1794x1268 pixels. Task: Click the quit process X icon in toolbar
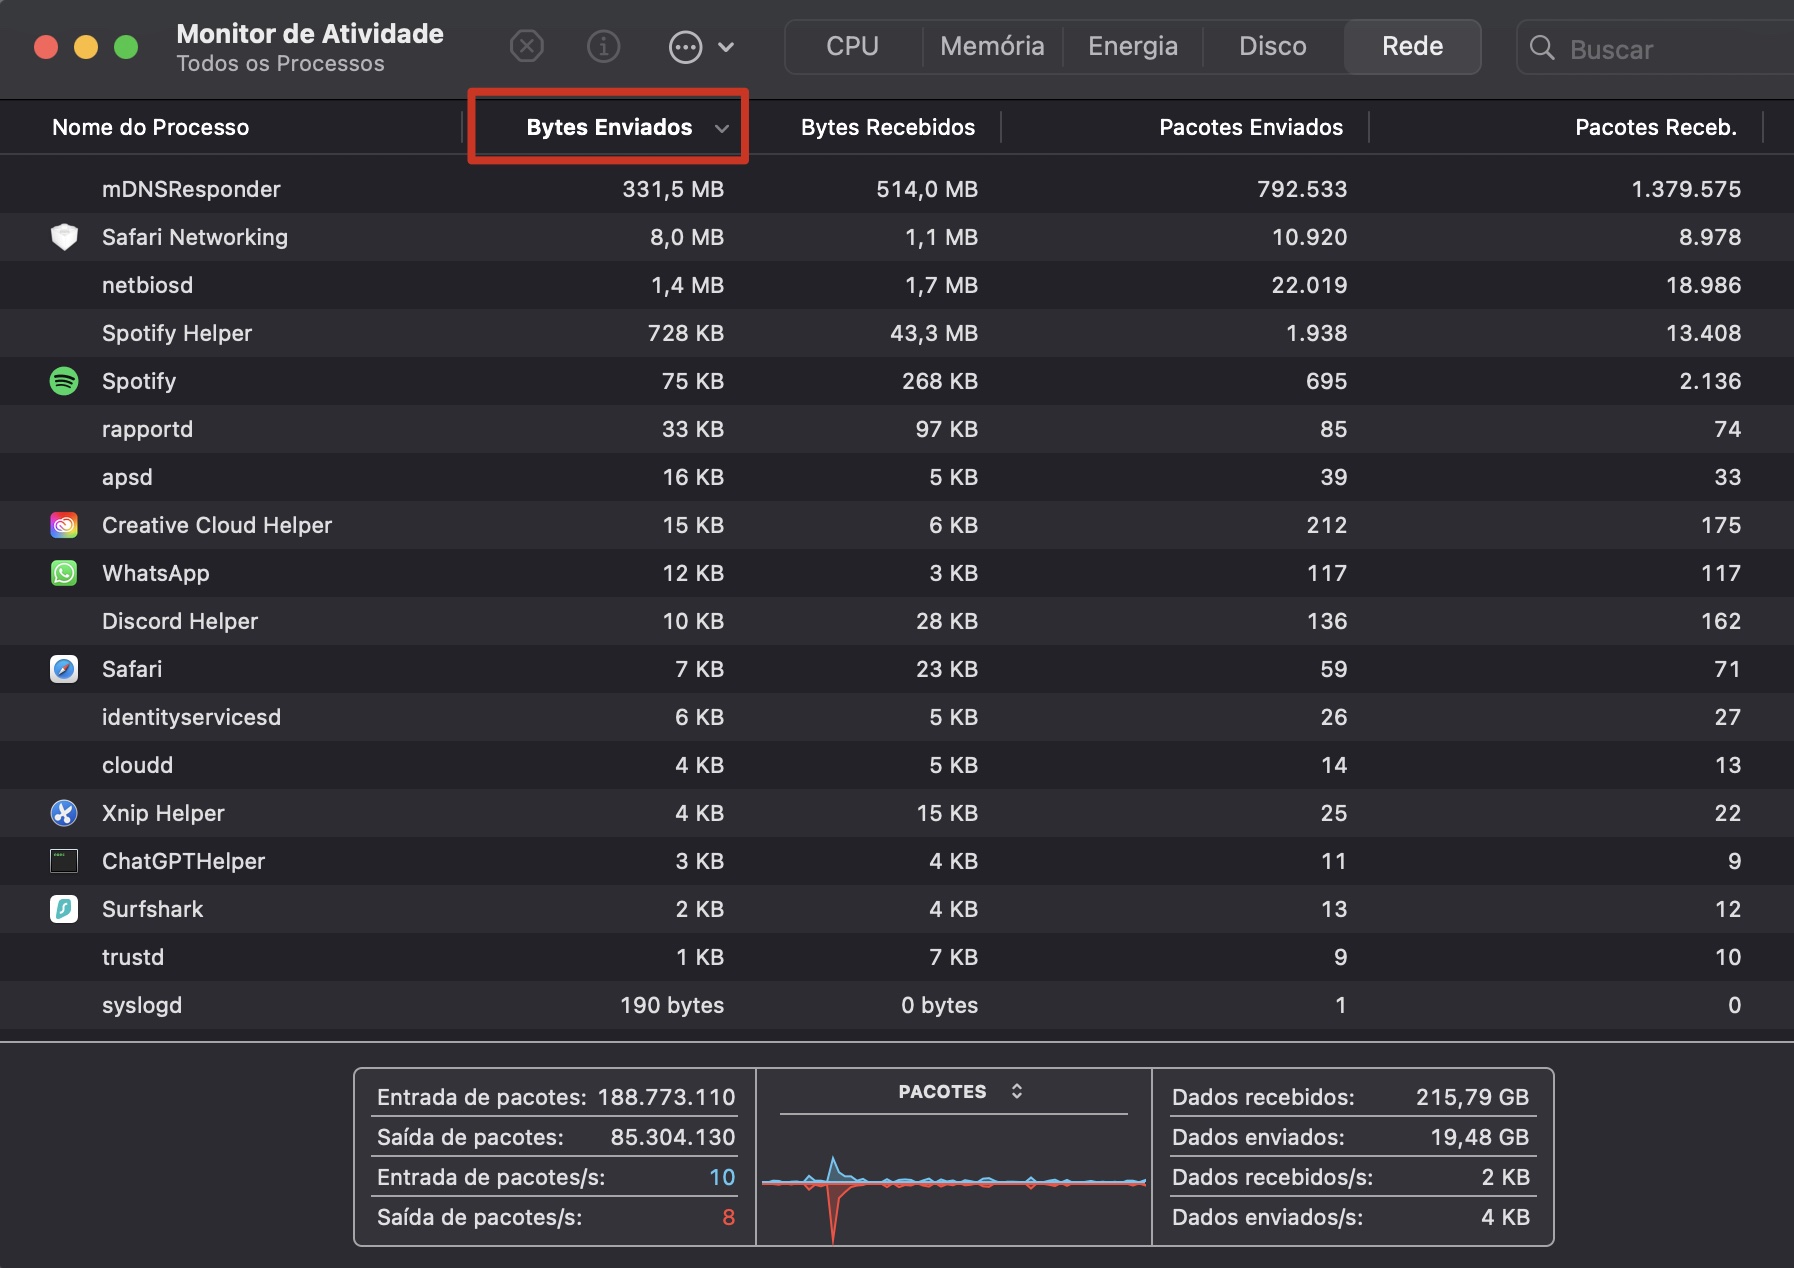(527, 46)
